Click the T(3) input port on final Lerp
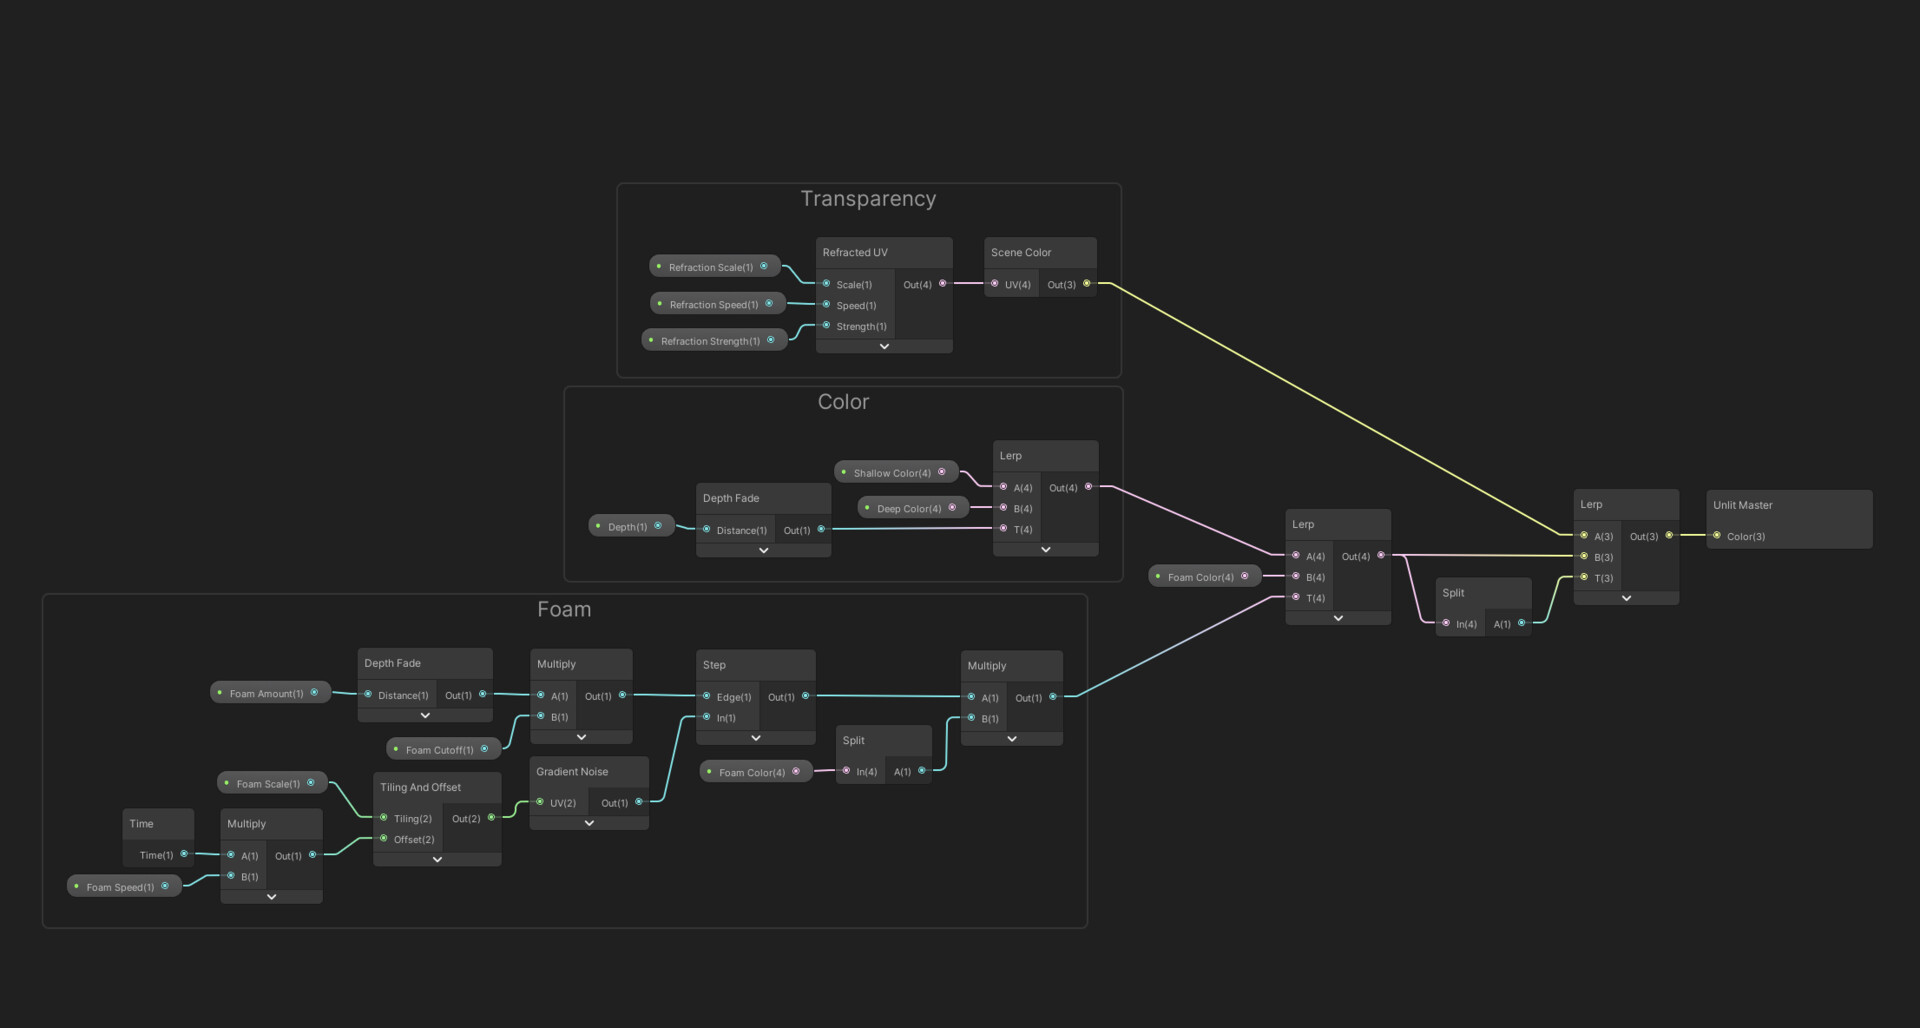Screen dimensions: 1920x1028 pos(1584,577)
